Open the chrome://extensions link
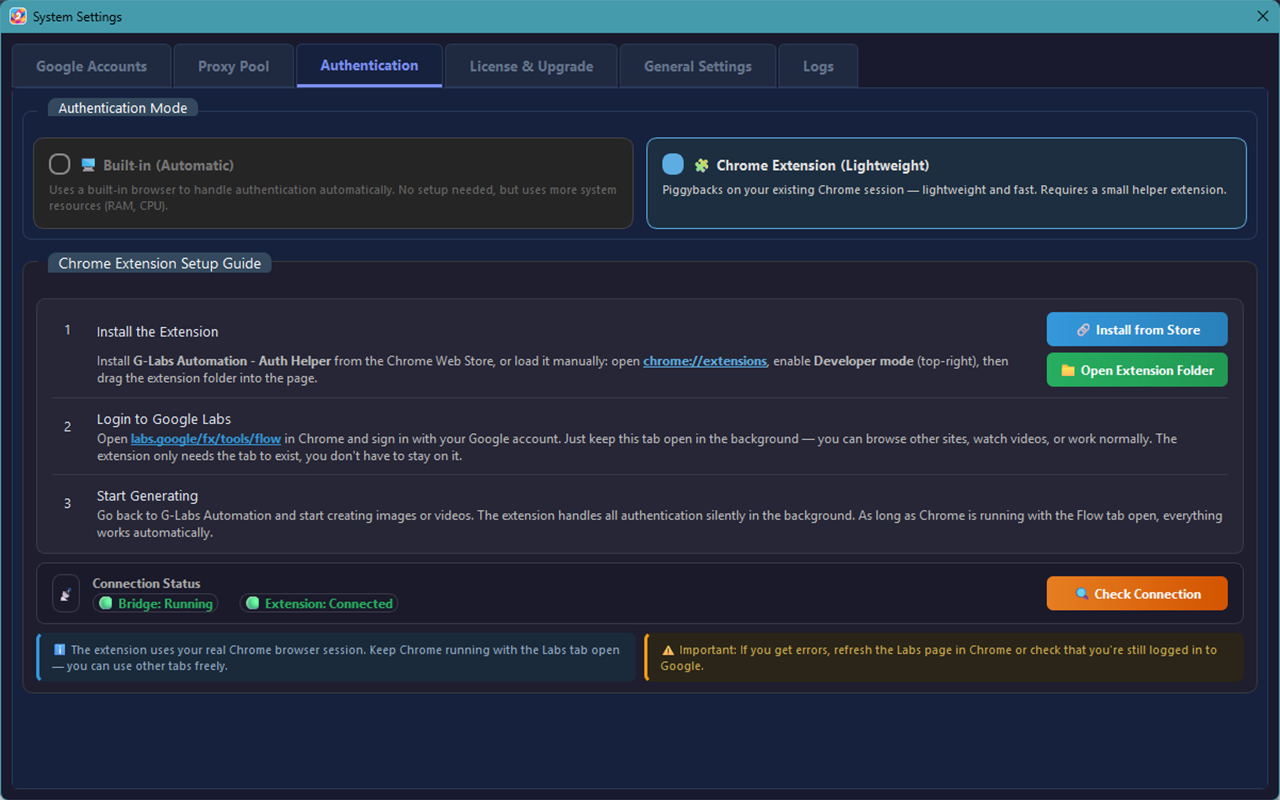1280x800 pixels. 705,361
